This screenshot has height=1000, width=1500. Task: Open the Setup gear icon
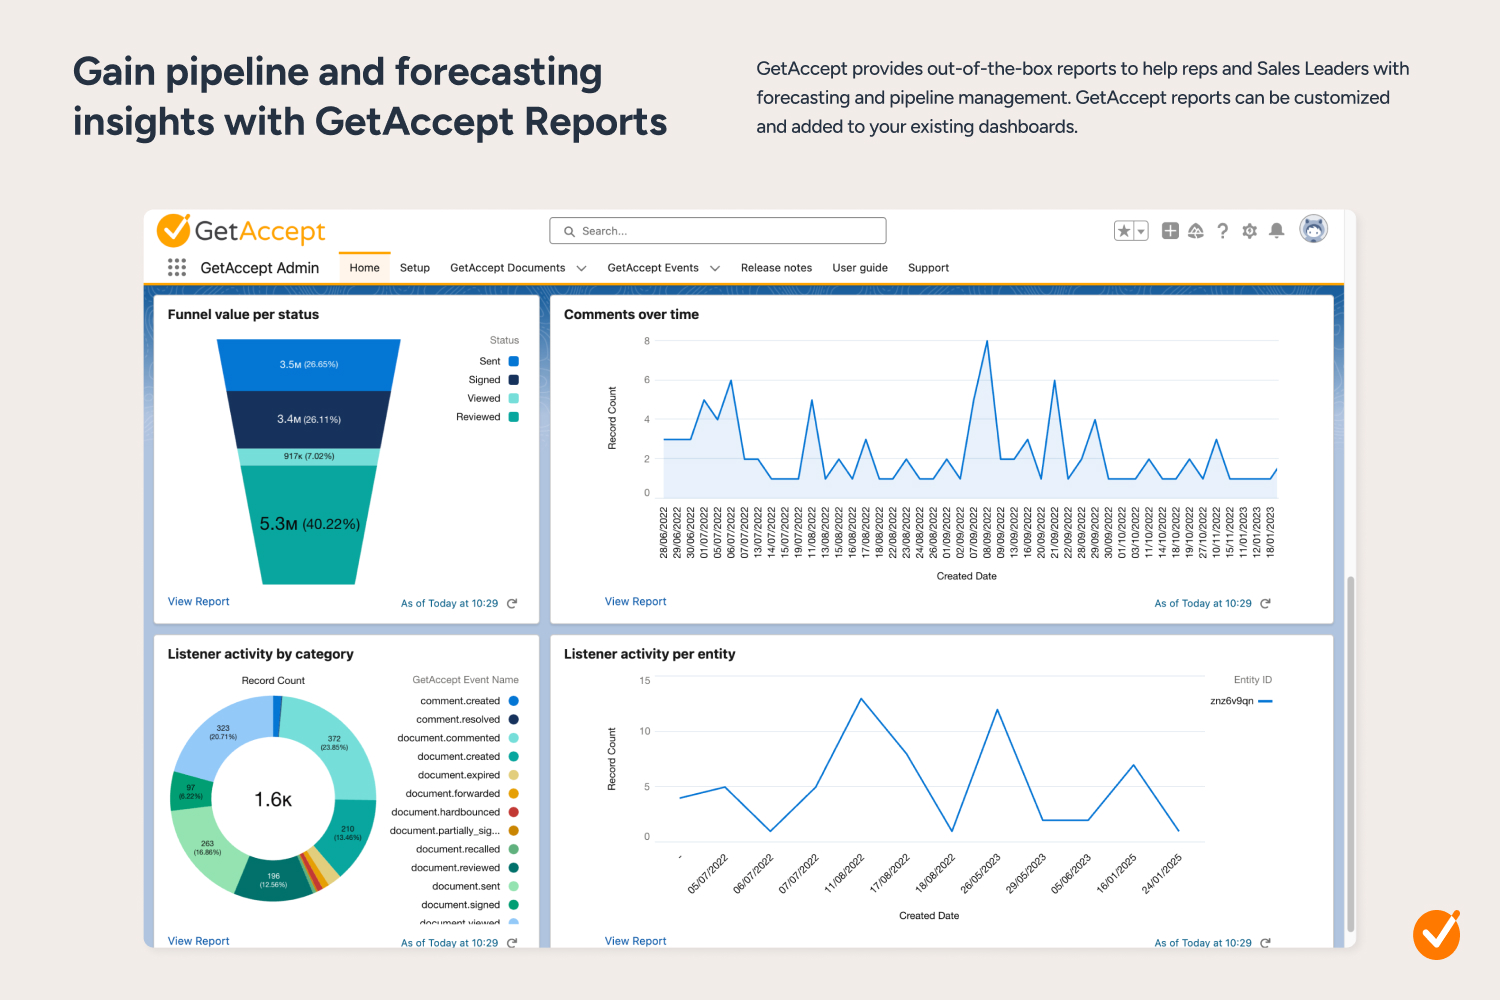coord(1249,231)
